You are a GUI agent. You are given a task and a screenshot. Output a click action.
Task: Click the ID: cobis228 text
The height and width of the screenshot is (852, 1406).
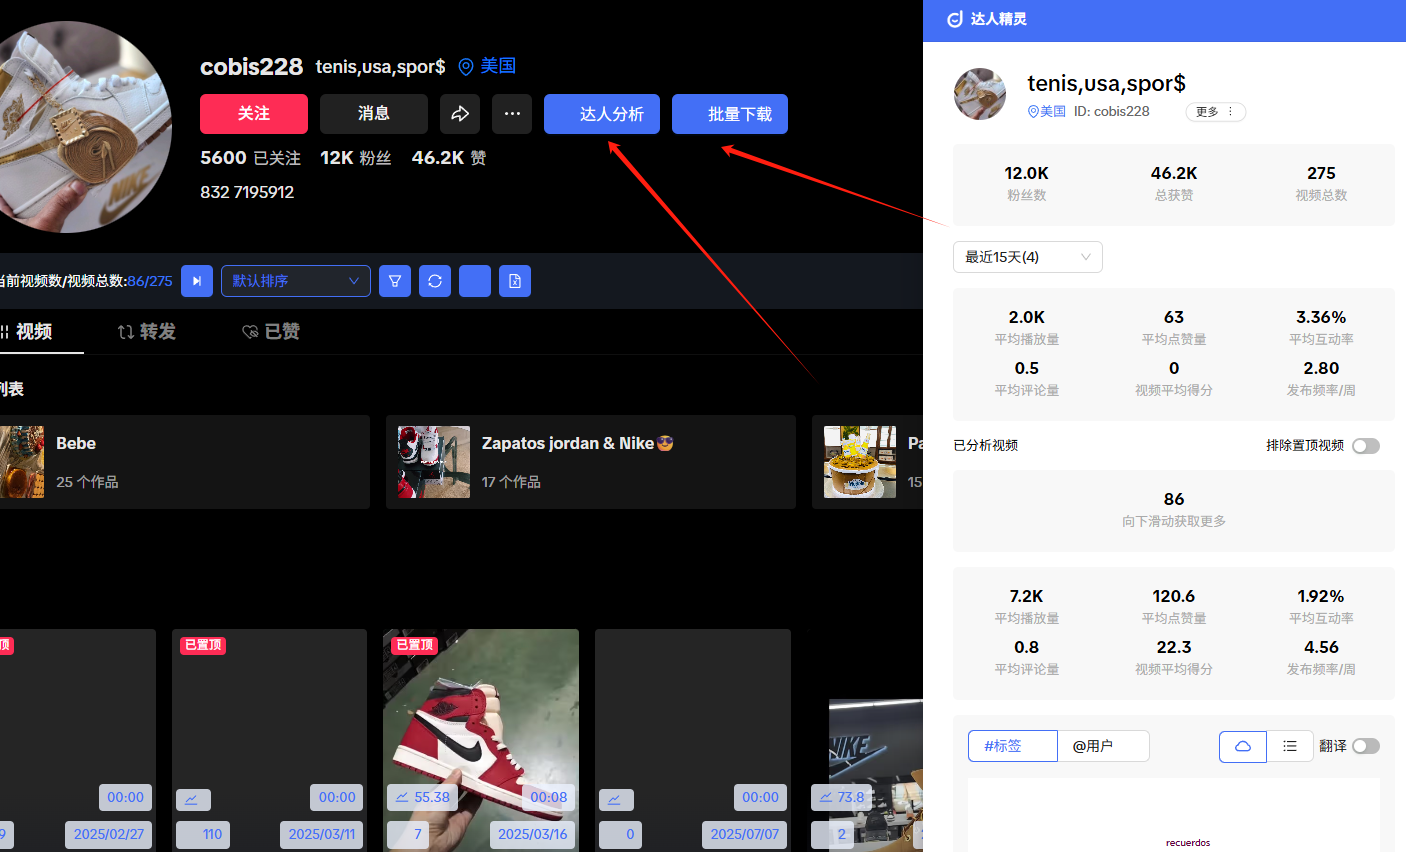pos(1112,112)
